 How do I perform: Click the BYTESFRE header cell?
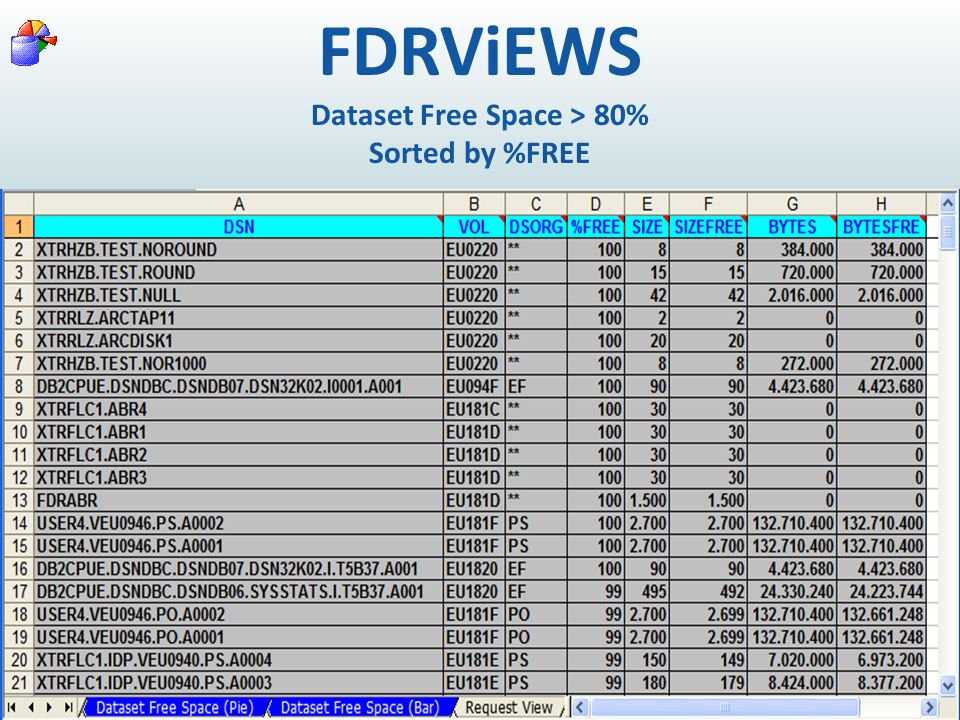(881, 227)
